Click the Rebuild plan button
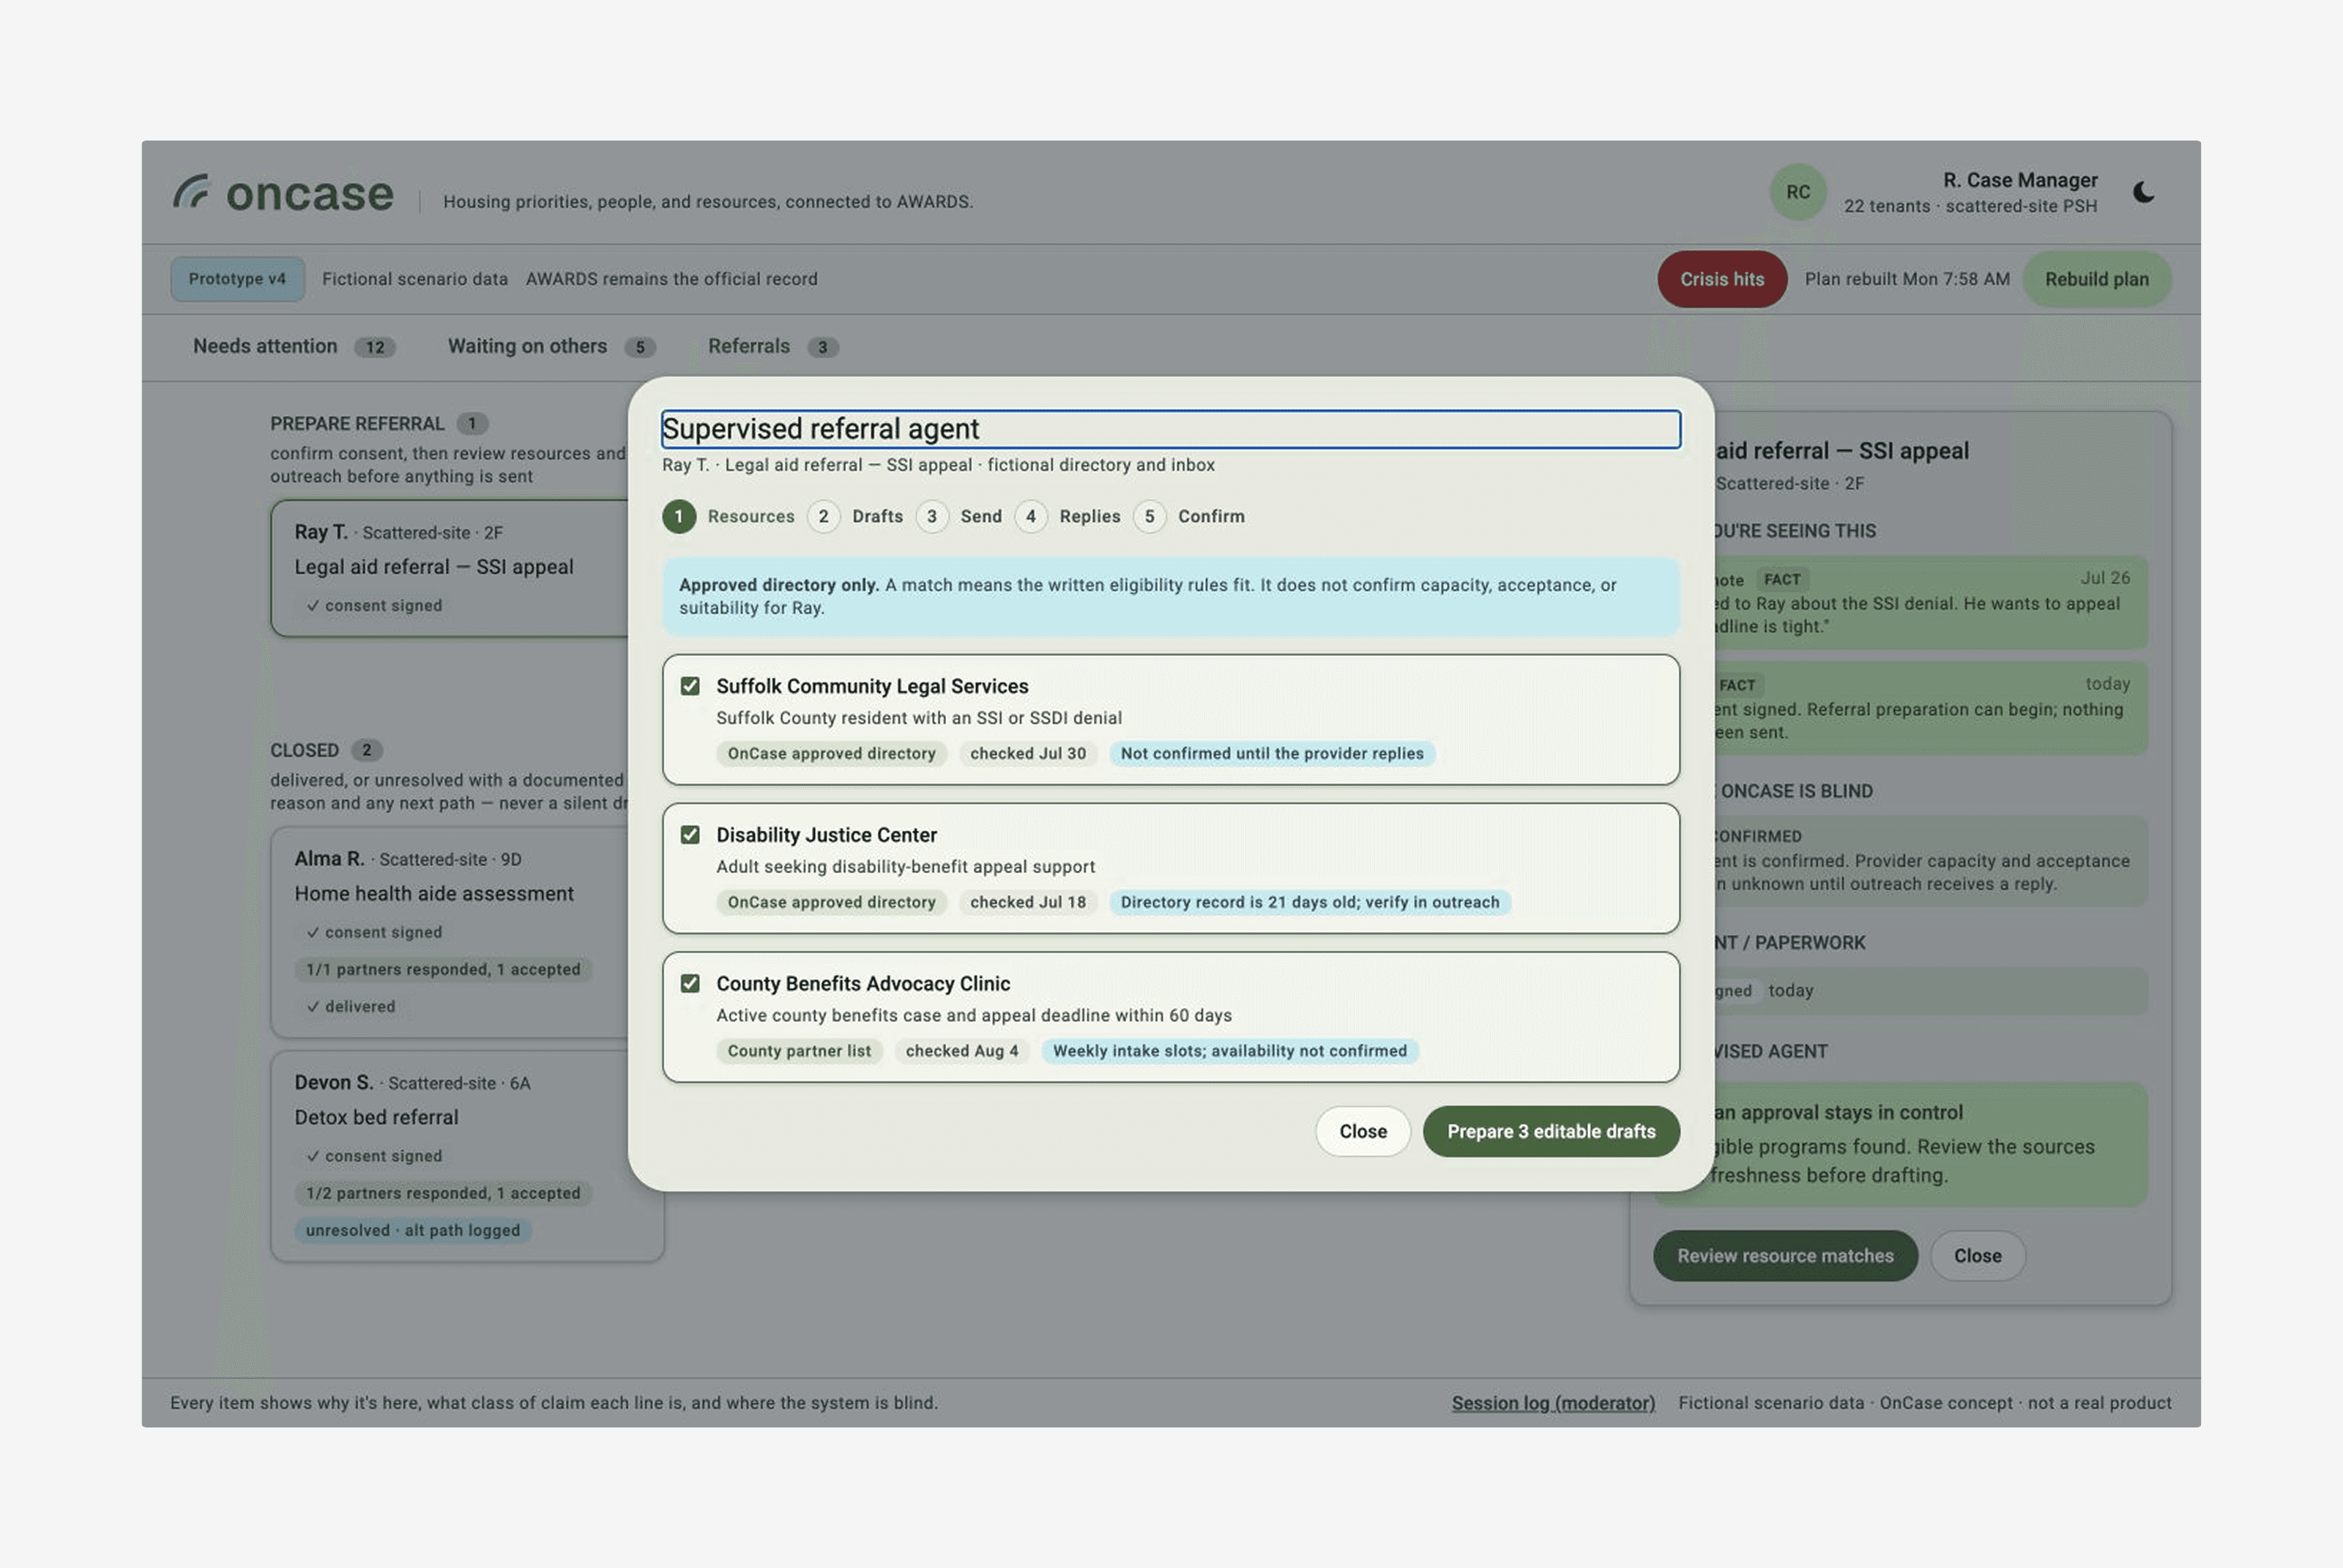 coord(2096,279)
